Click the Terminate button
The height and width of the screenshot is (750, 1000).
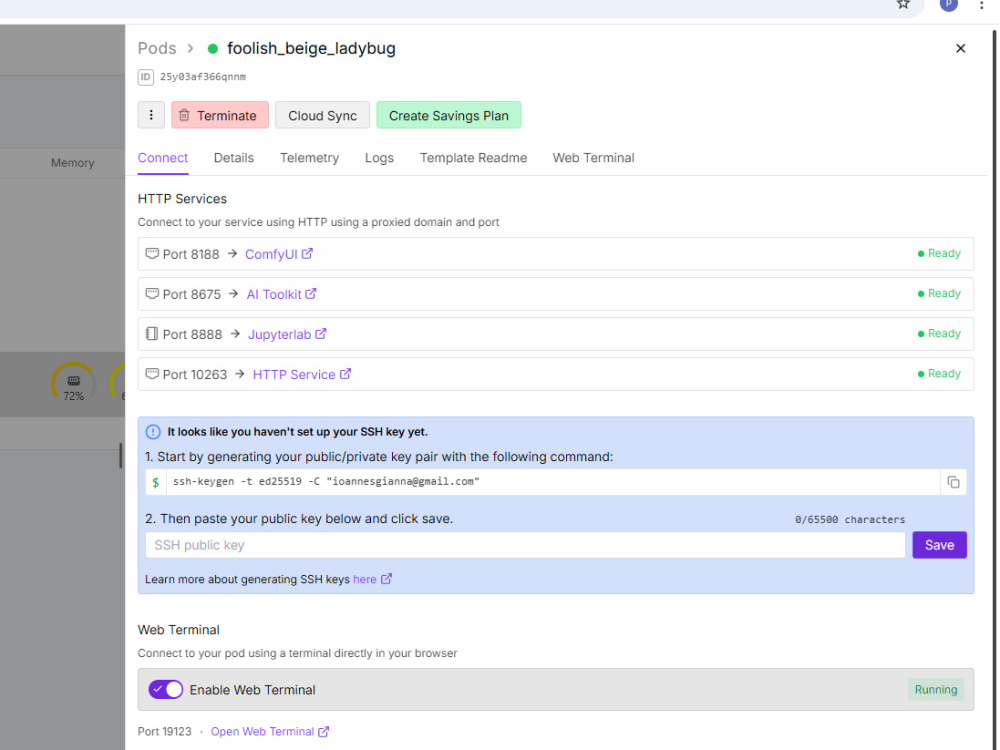219,115
